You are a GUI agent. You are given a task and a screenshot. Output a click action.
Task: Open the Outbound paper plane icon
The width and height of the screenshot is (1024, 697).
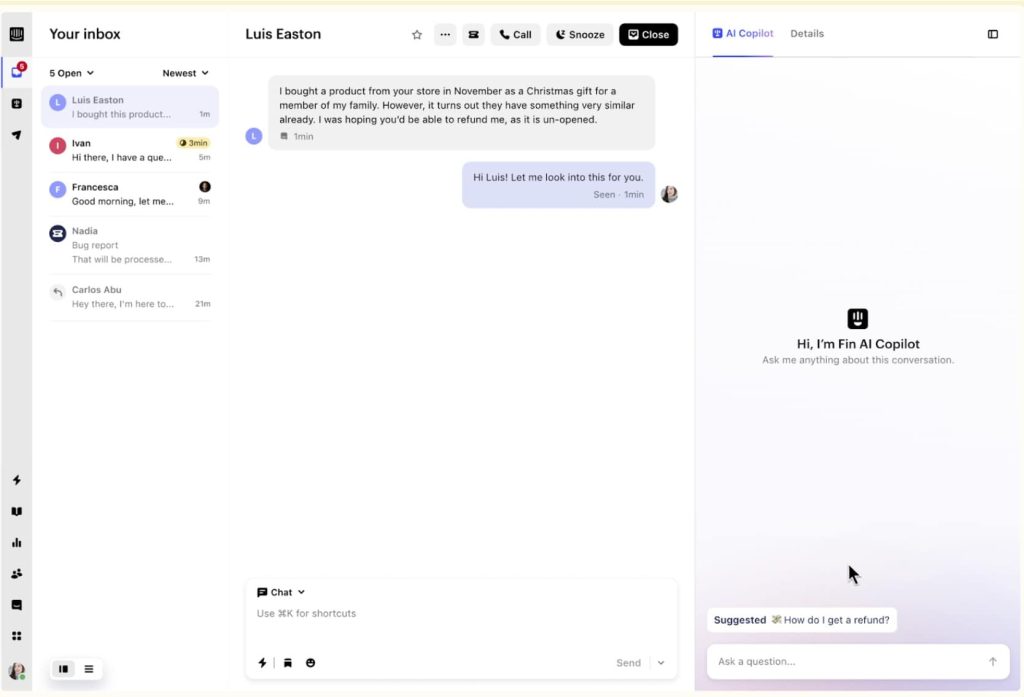click(x=17, y=135)
